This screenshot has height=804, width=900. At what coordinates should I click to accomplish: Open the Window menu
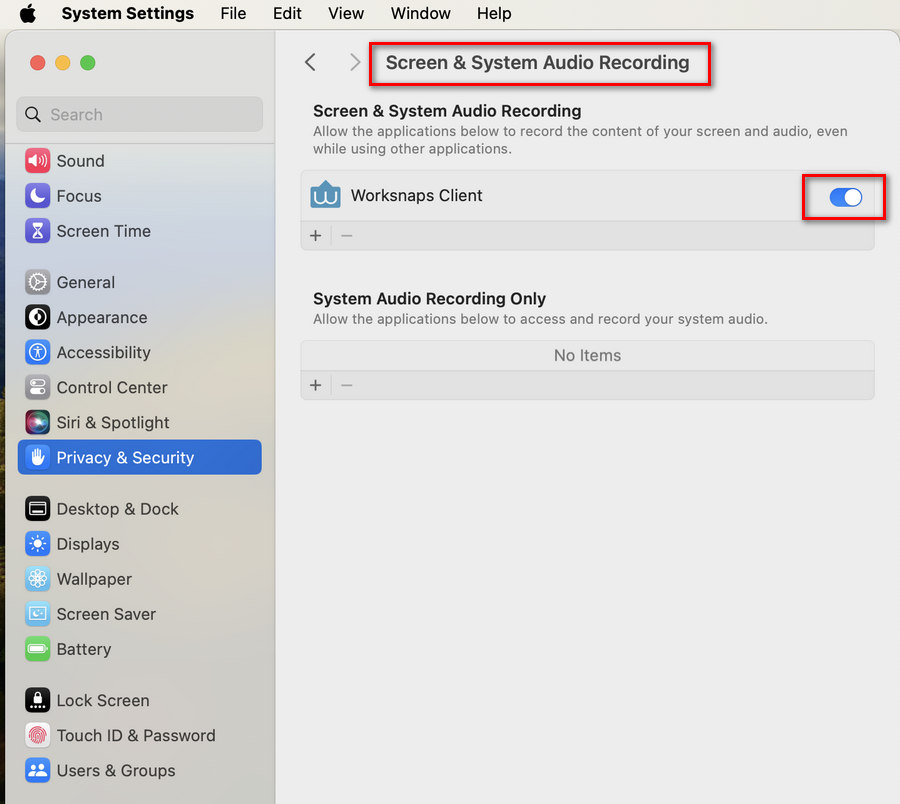420,13
